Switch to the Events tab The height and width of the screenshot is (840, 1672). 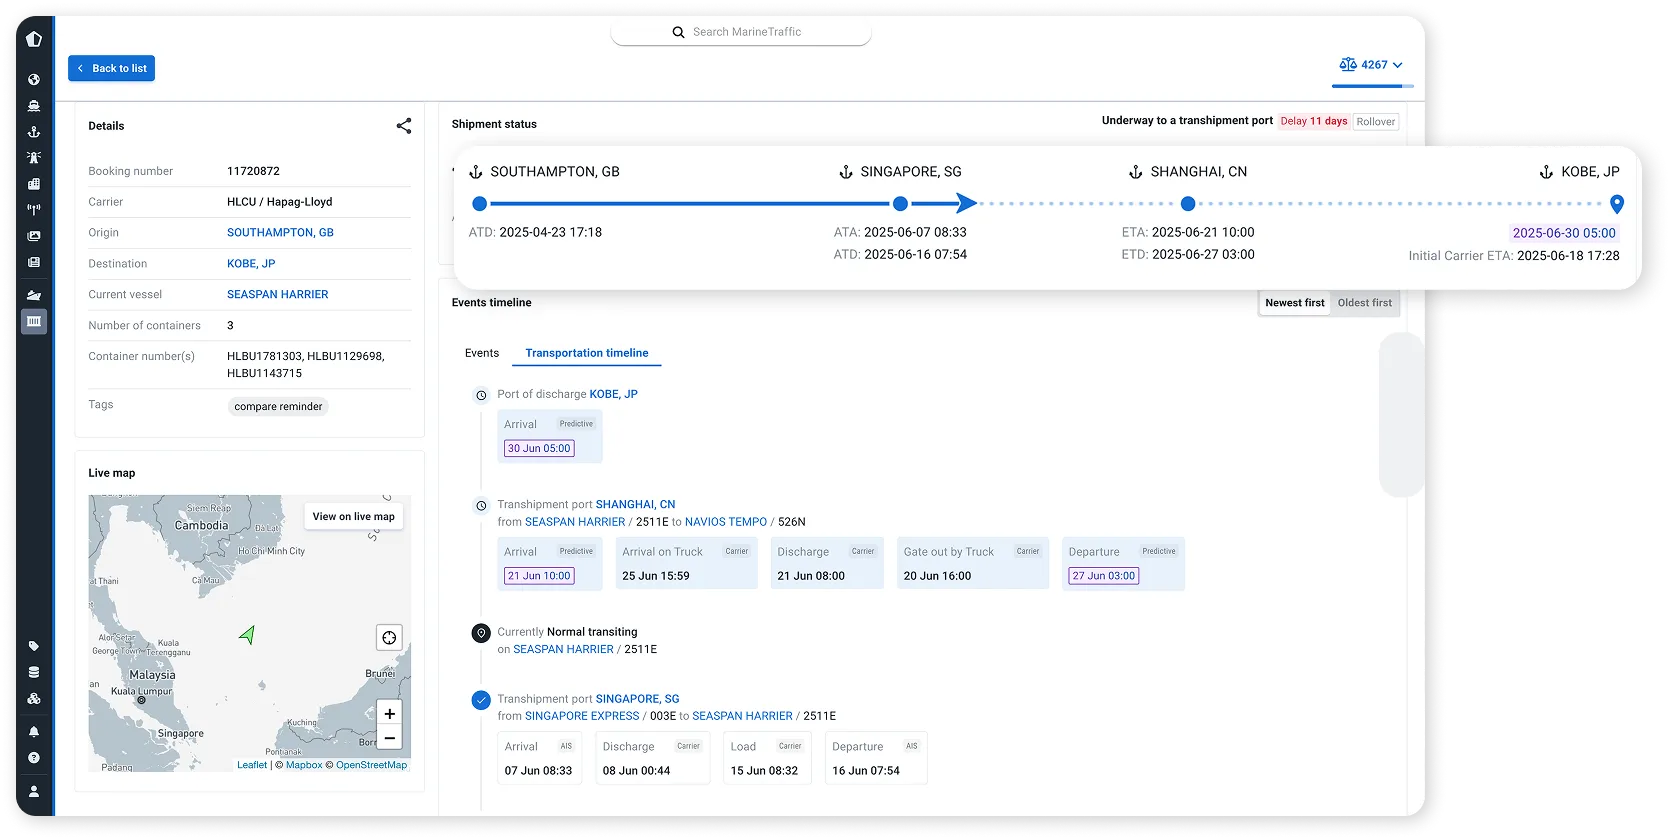click(x=482, y=353)
